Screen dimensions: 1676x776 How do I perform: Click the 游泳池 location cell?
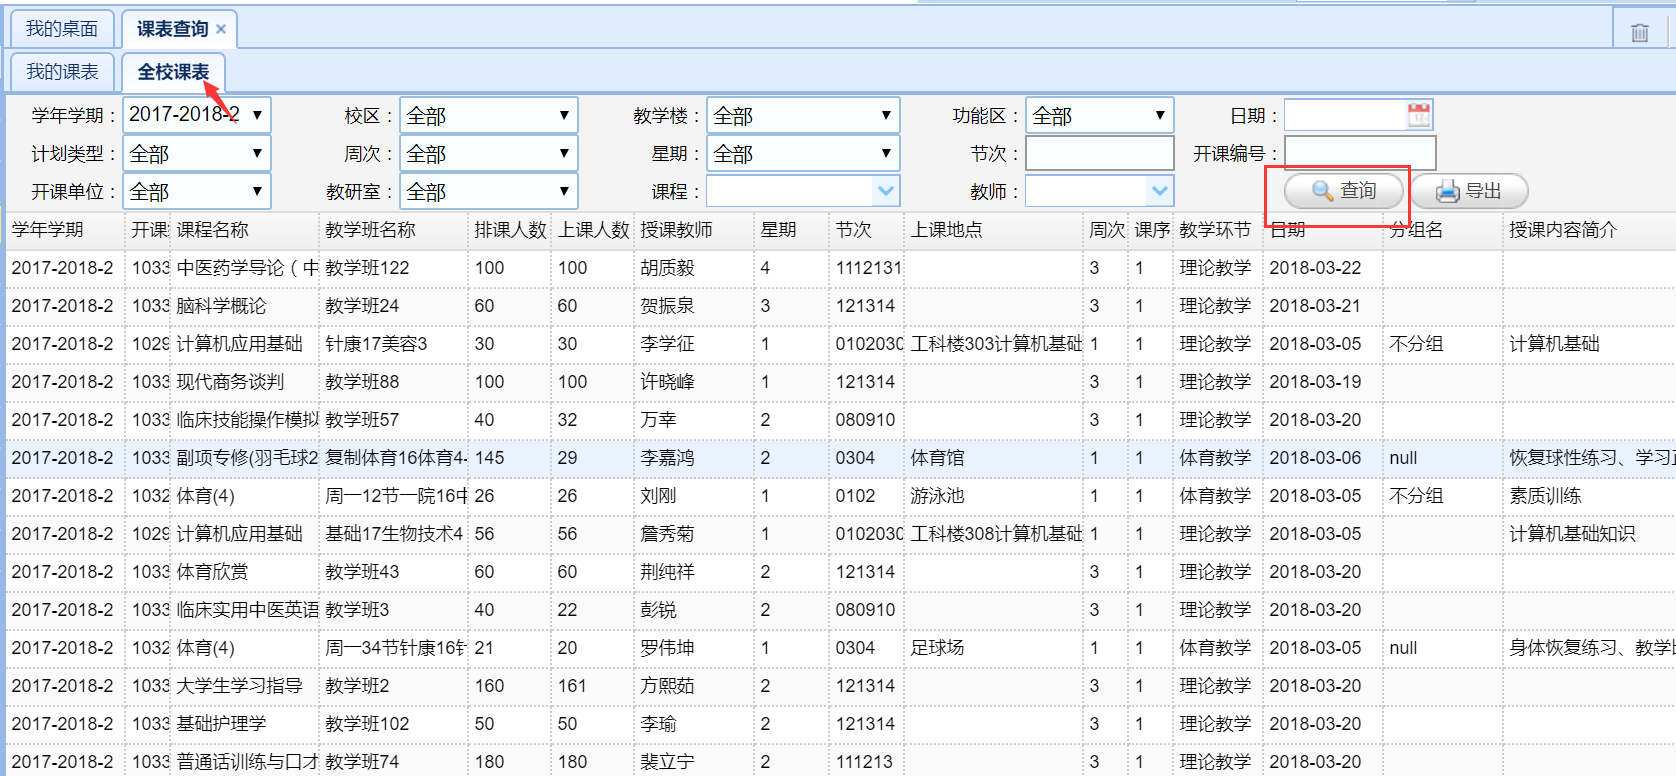coord(993,496)
